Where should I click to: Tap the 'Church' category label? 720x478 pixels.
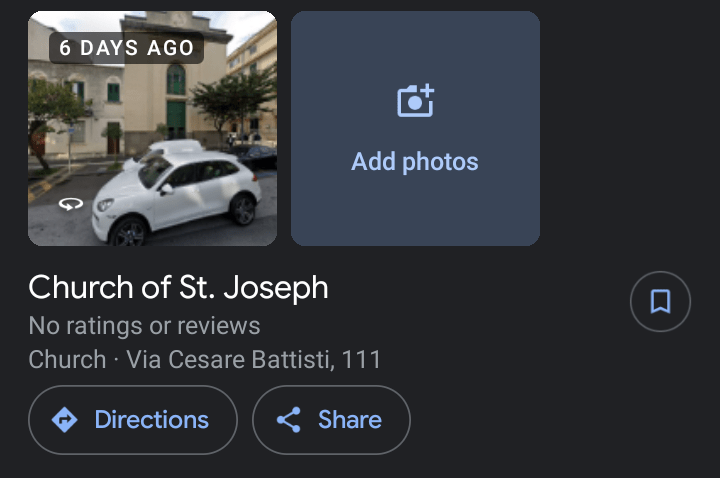pyautogui.click(x=67, y=359)
